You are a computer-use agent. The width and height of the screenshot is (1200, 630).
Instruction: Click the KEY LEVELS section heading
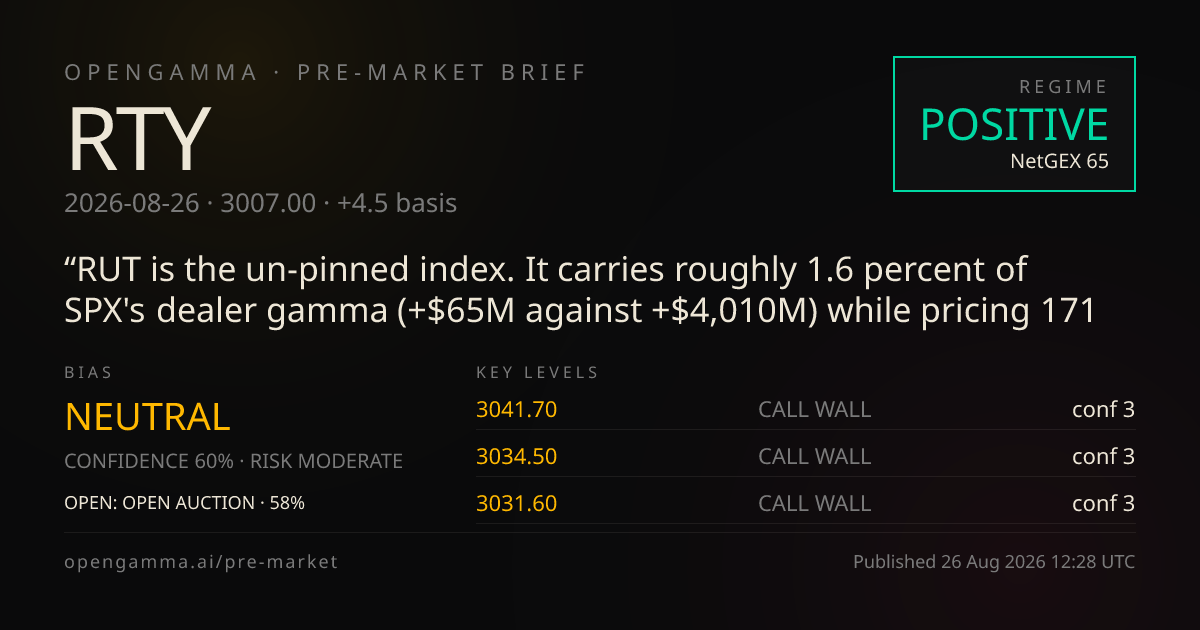click(x=537, y=373)
